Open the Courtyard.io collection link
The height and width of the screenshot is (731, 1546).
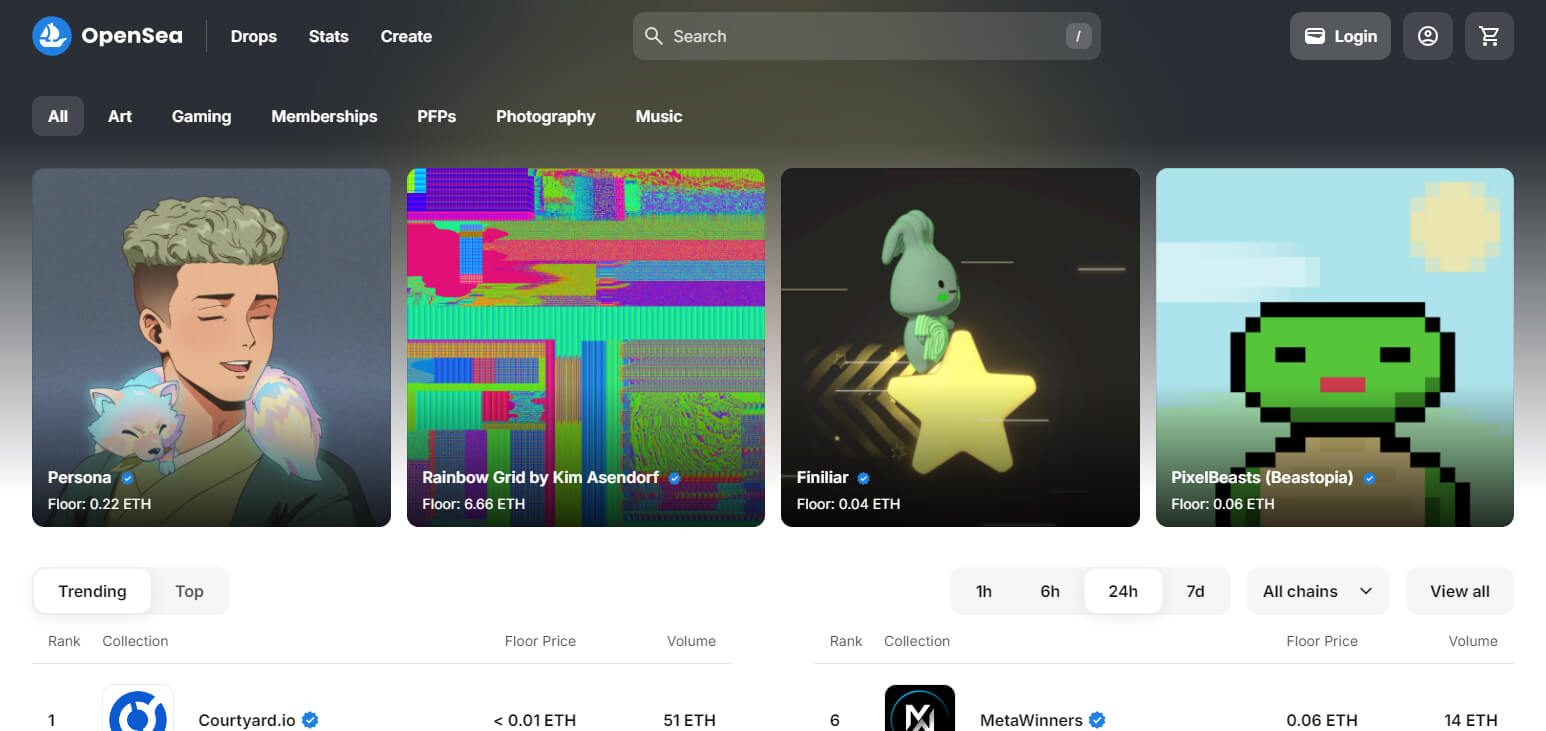[247, 720]
